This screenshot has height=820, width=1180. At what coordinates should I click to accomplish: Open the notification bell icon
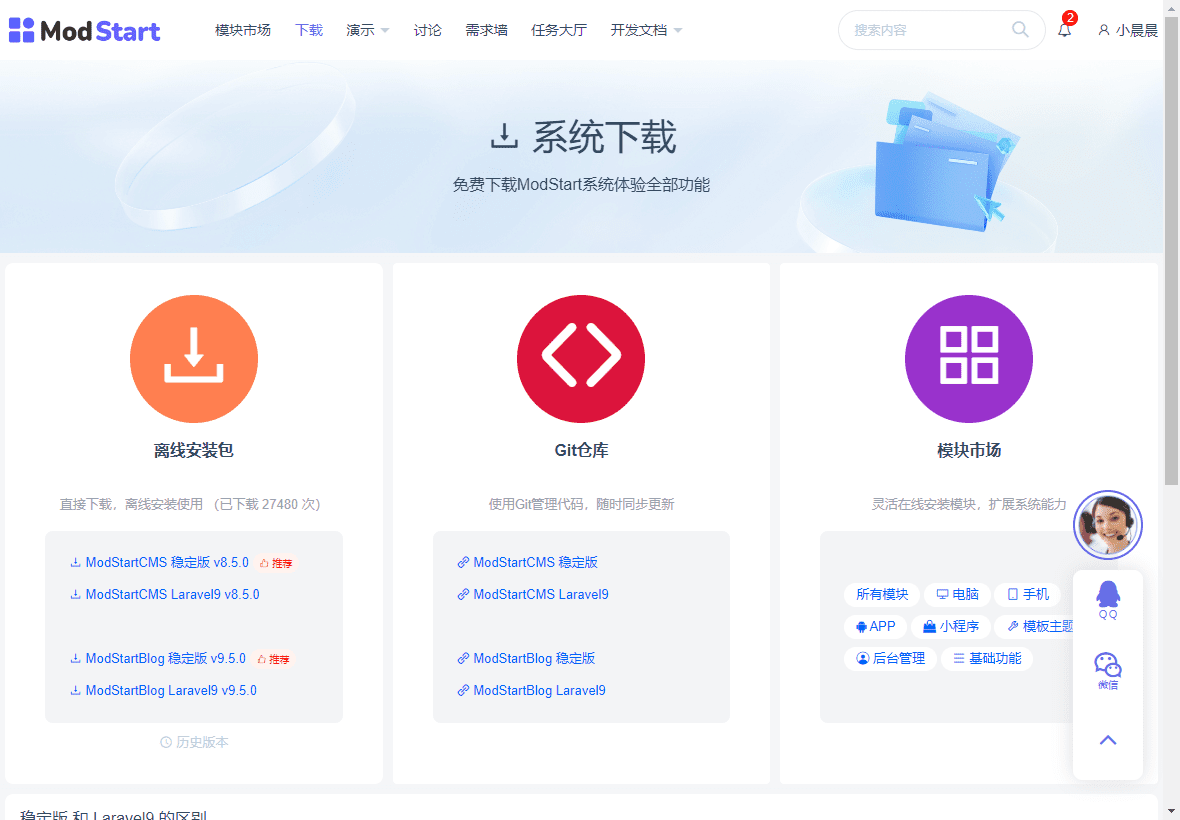(x=1064, y=30)
